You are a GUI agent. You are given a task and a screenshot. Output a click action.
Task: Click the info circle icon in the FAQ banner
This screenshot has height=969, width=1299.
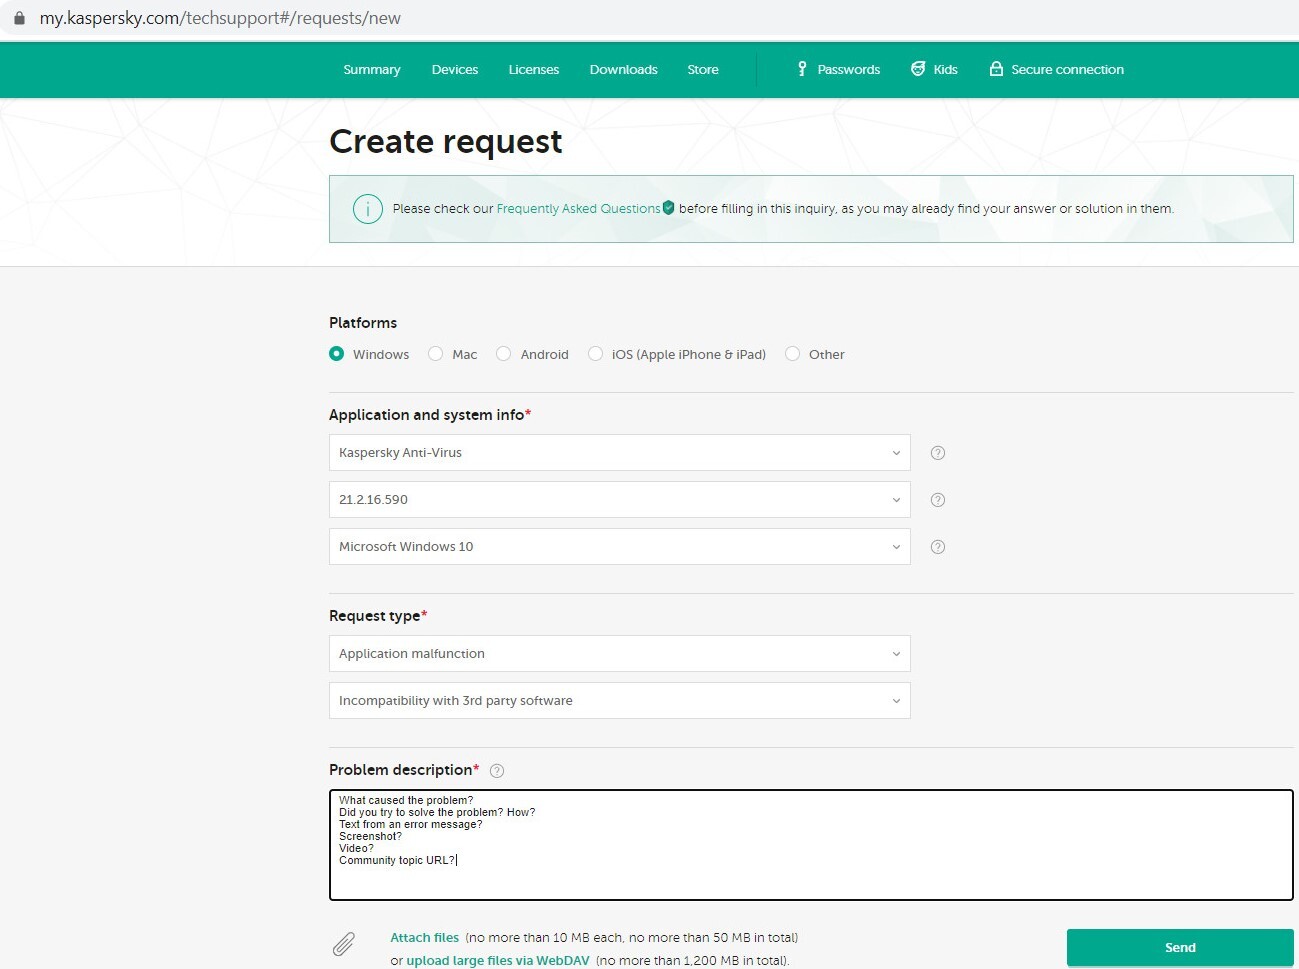[x=368, y=209]
